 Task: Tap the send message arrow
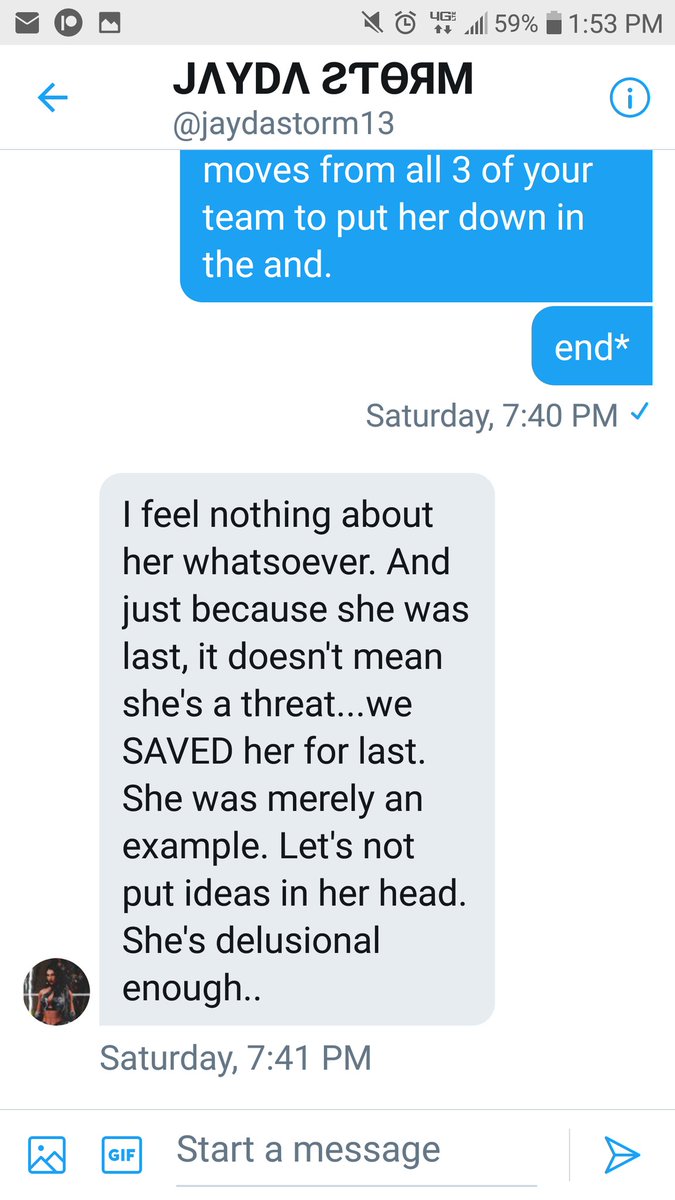622,1154
